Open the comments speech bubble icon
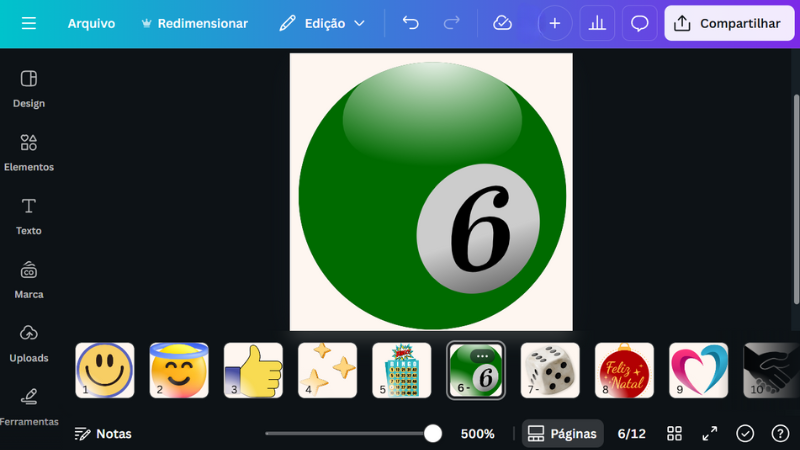 640,23
